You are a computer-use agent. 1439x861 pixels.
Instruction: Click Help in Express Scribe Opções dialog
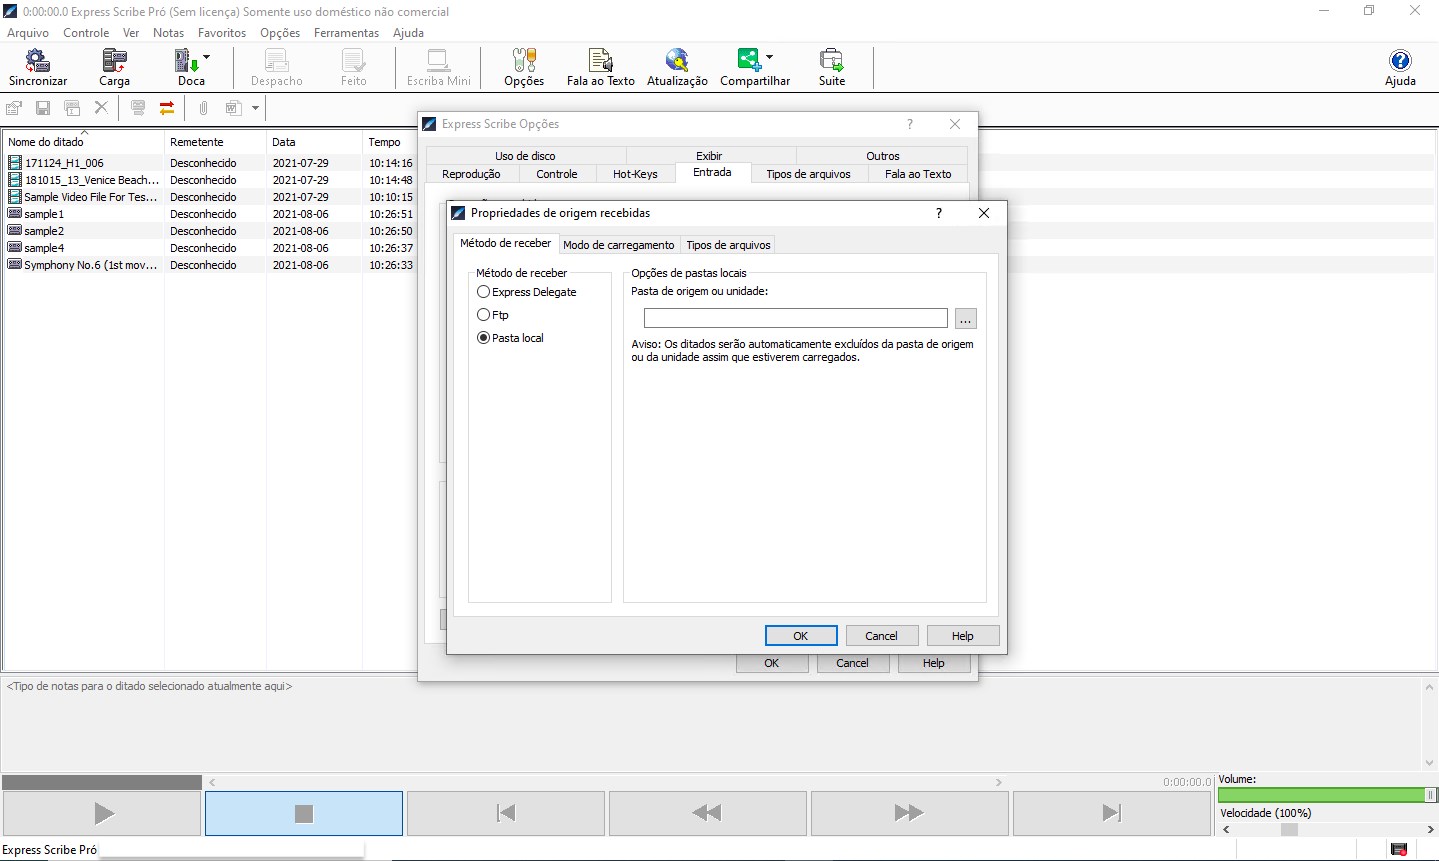click(933, 663)
